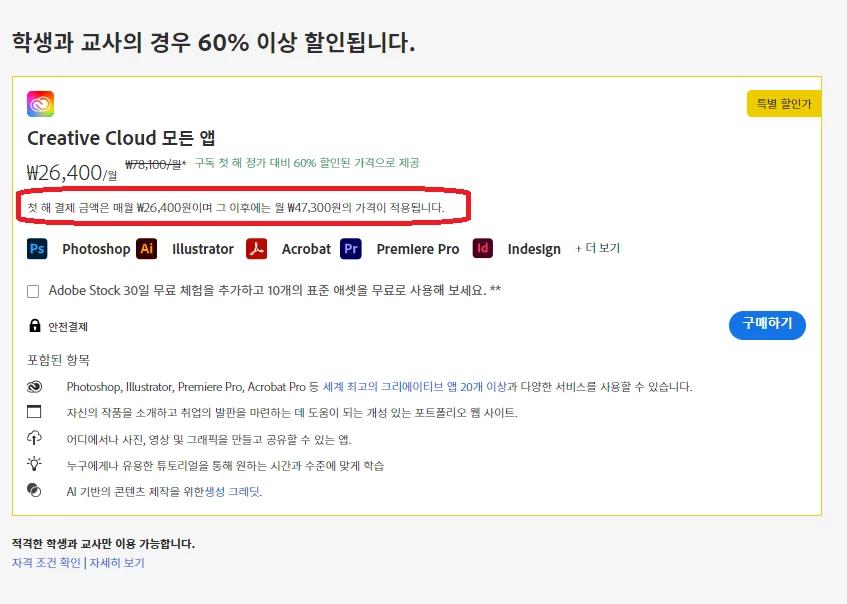This screenshot has height=604, width=847.
Task: Click the Photoshop Ps icon
Action: click(37, 249)
